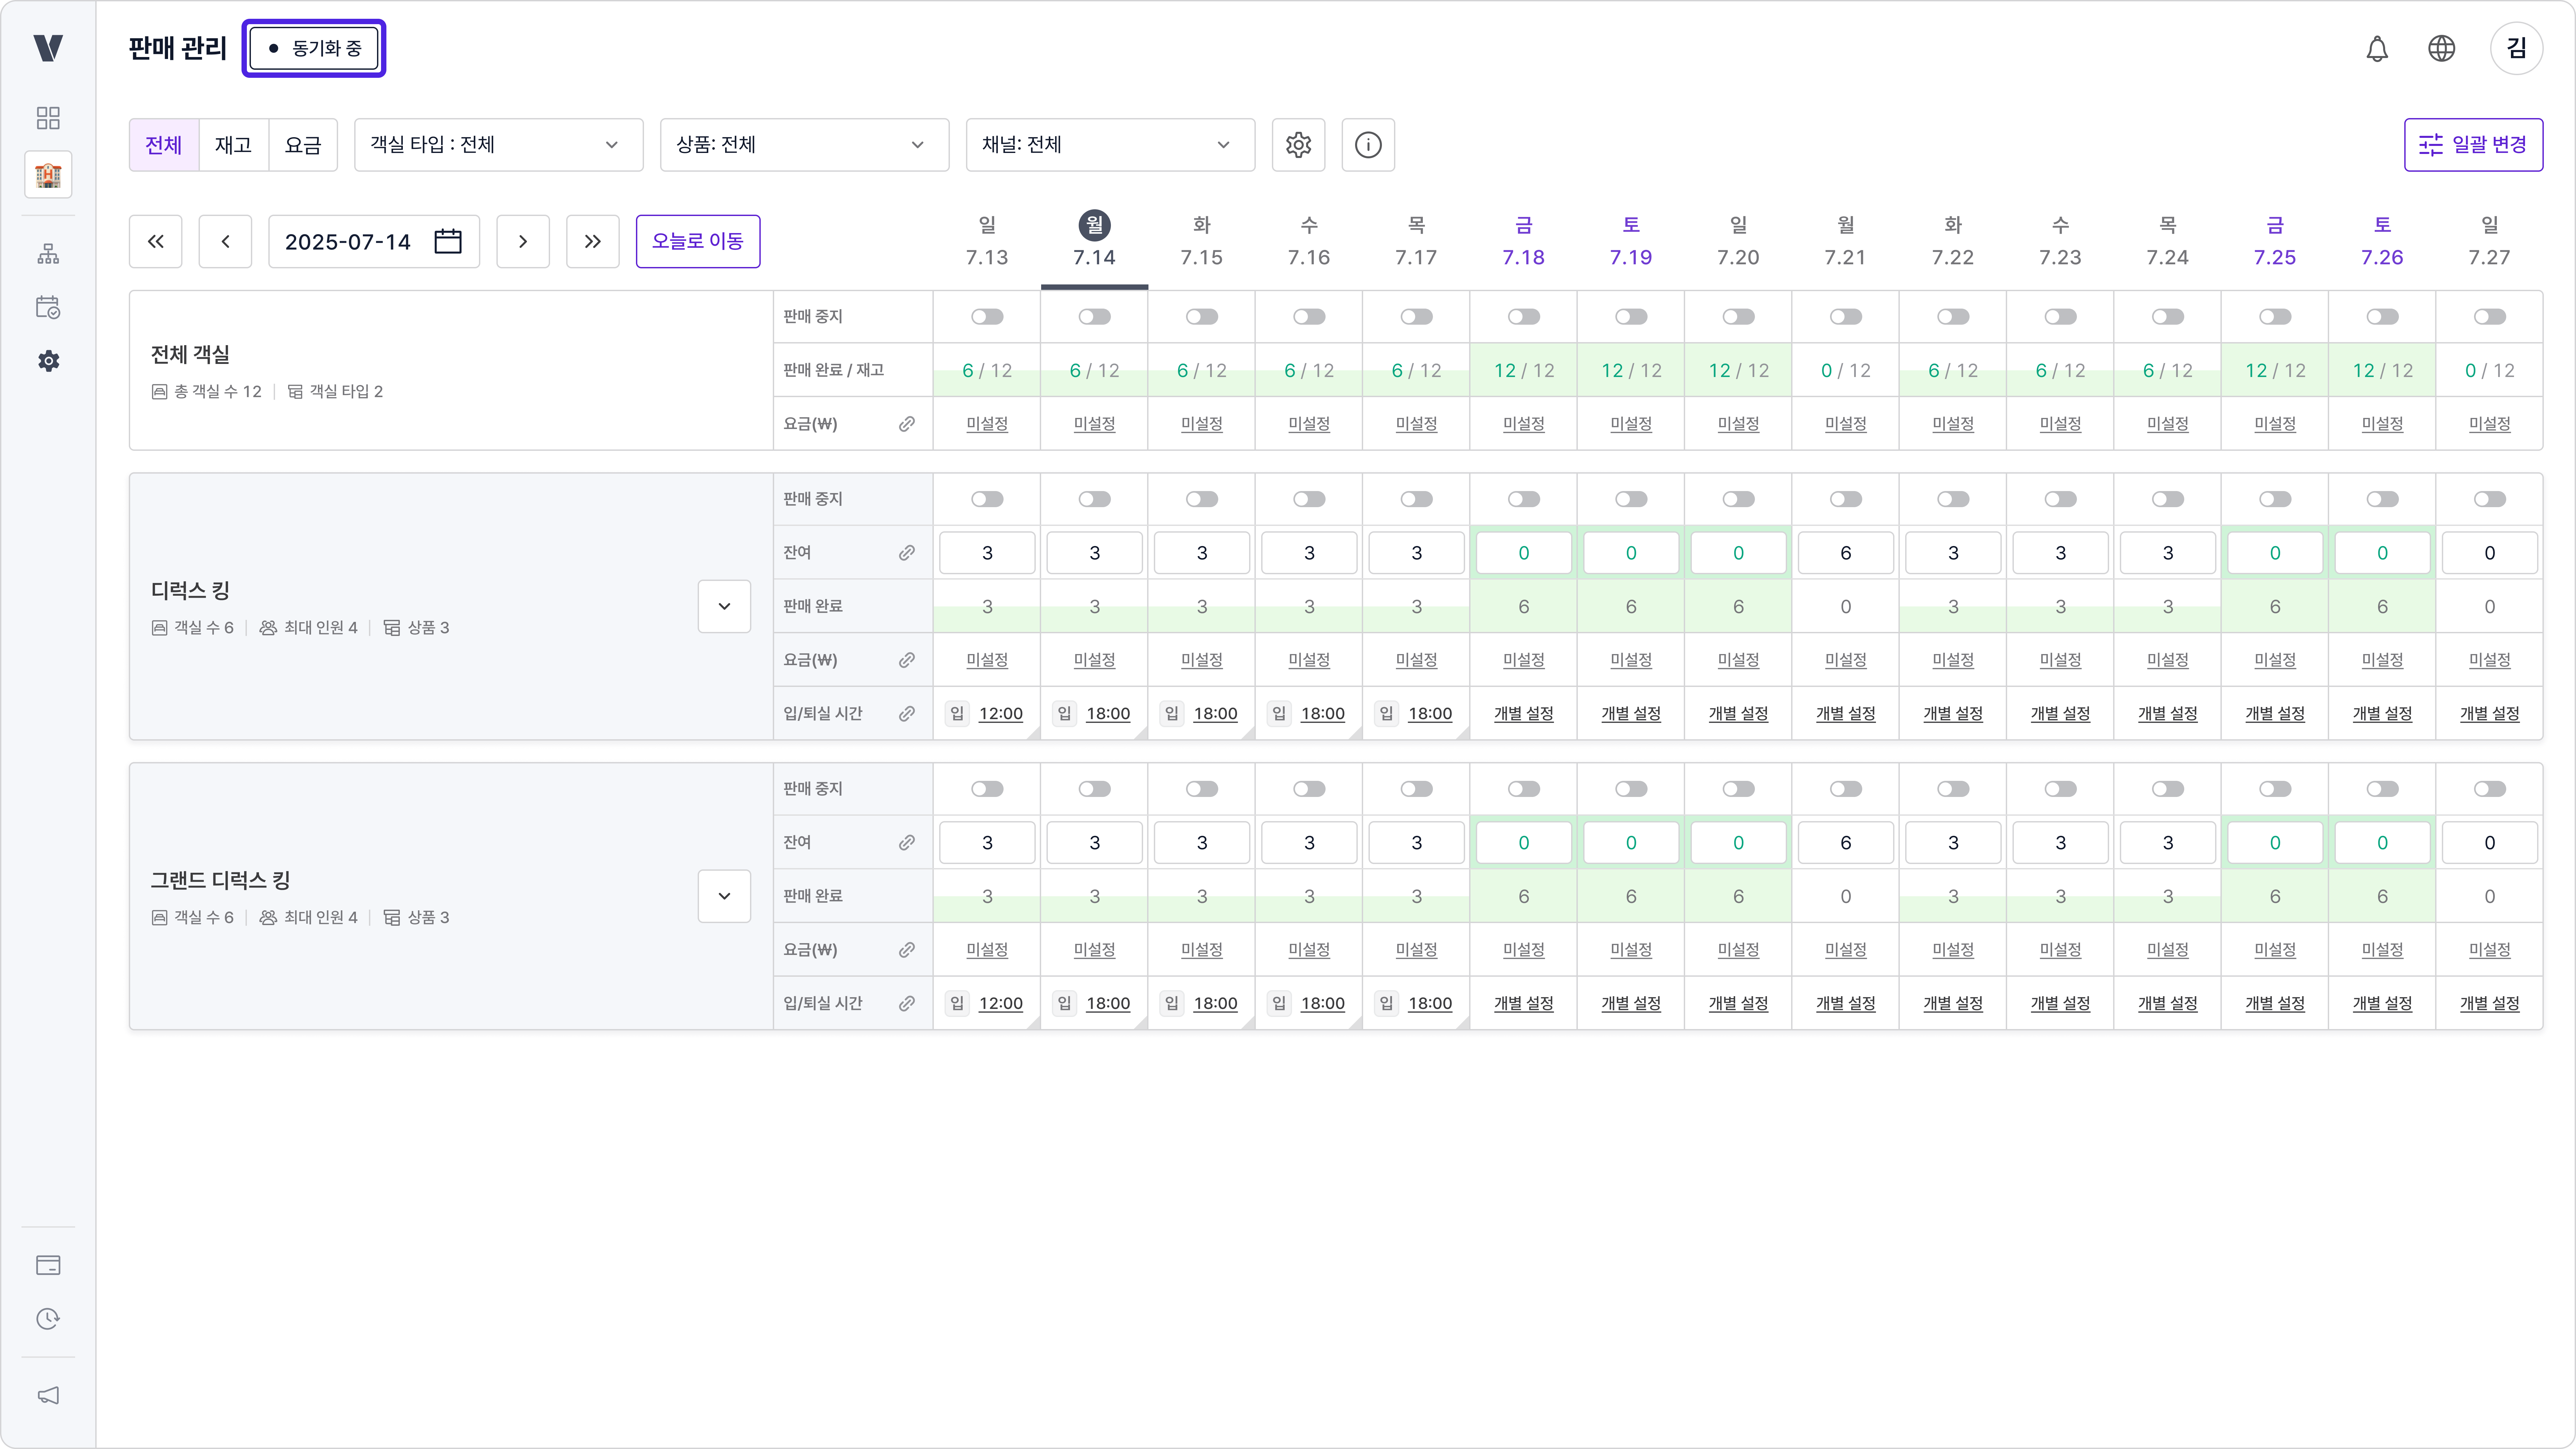Open the calendar icon in date field
2576x1449 pixels.
[x=448, y=241]
